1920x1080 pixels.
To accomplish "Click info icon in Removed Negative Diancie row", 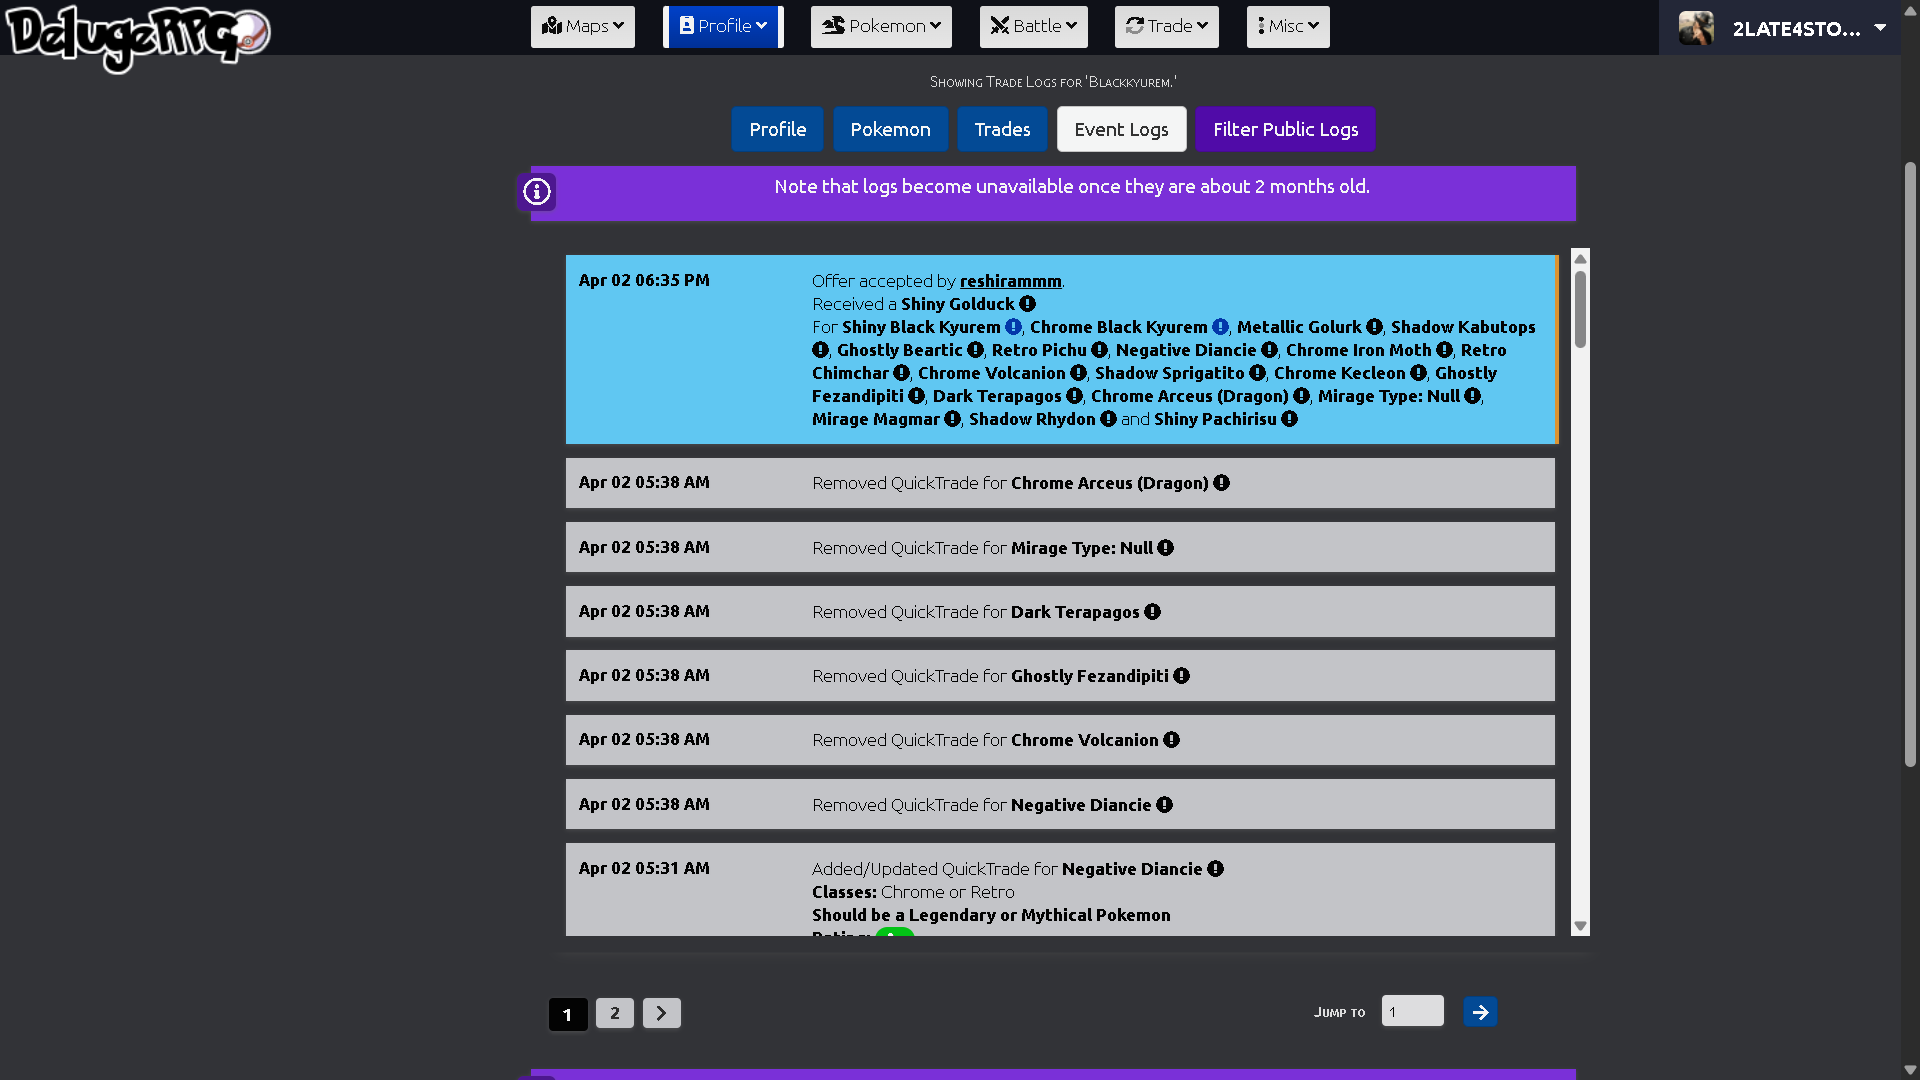I will pos(1165,805).
